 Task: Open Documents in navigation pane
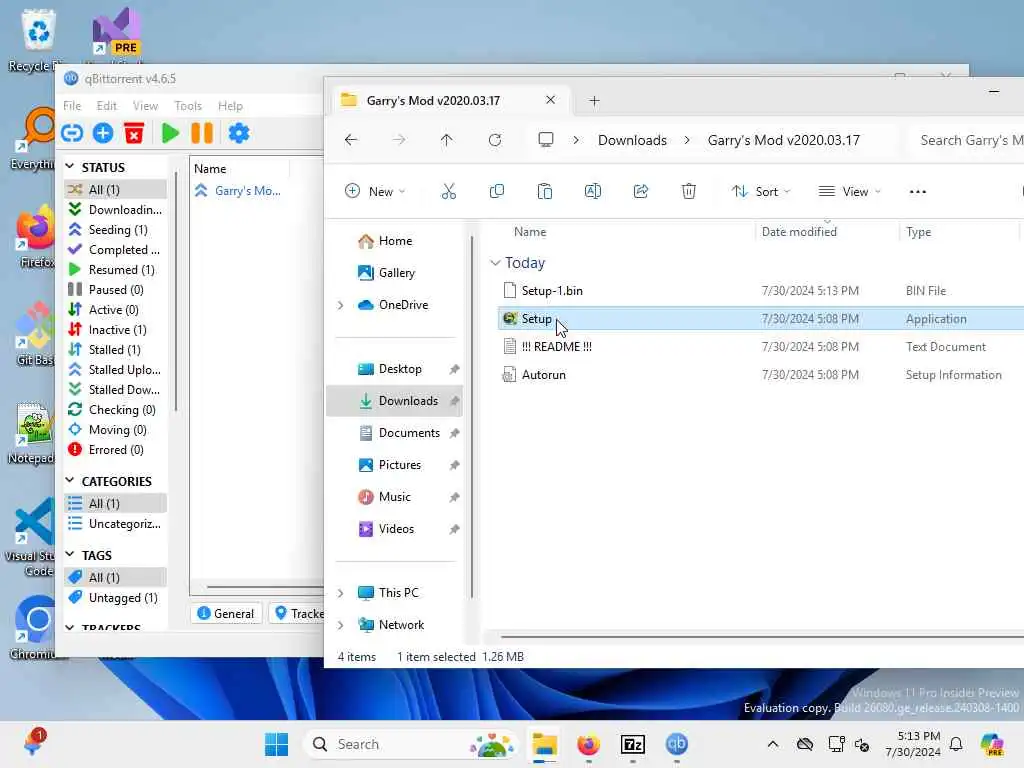click(408, 433)
